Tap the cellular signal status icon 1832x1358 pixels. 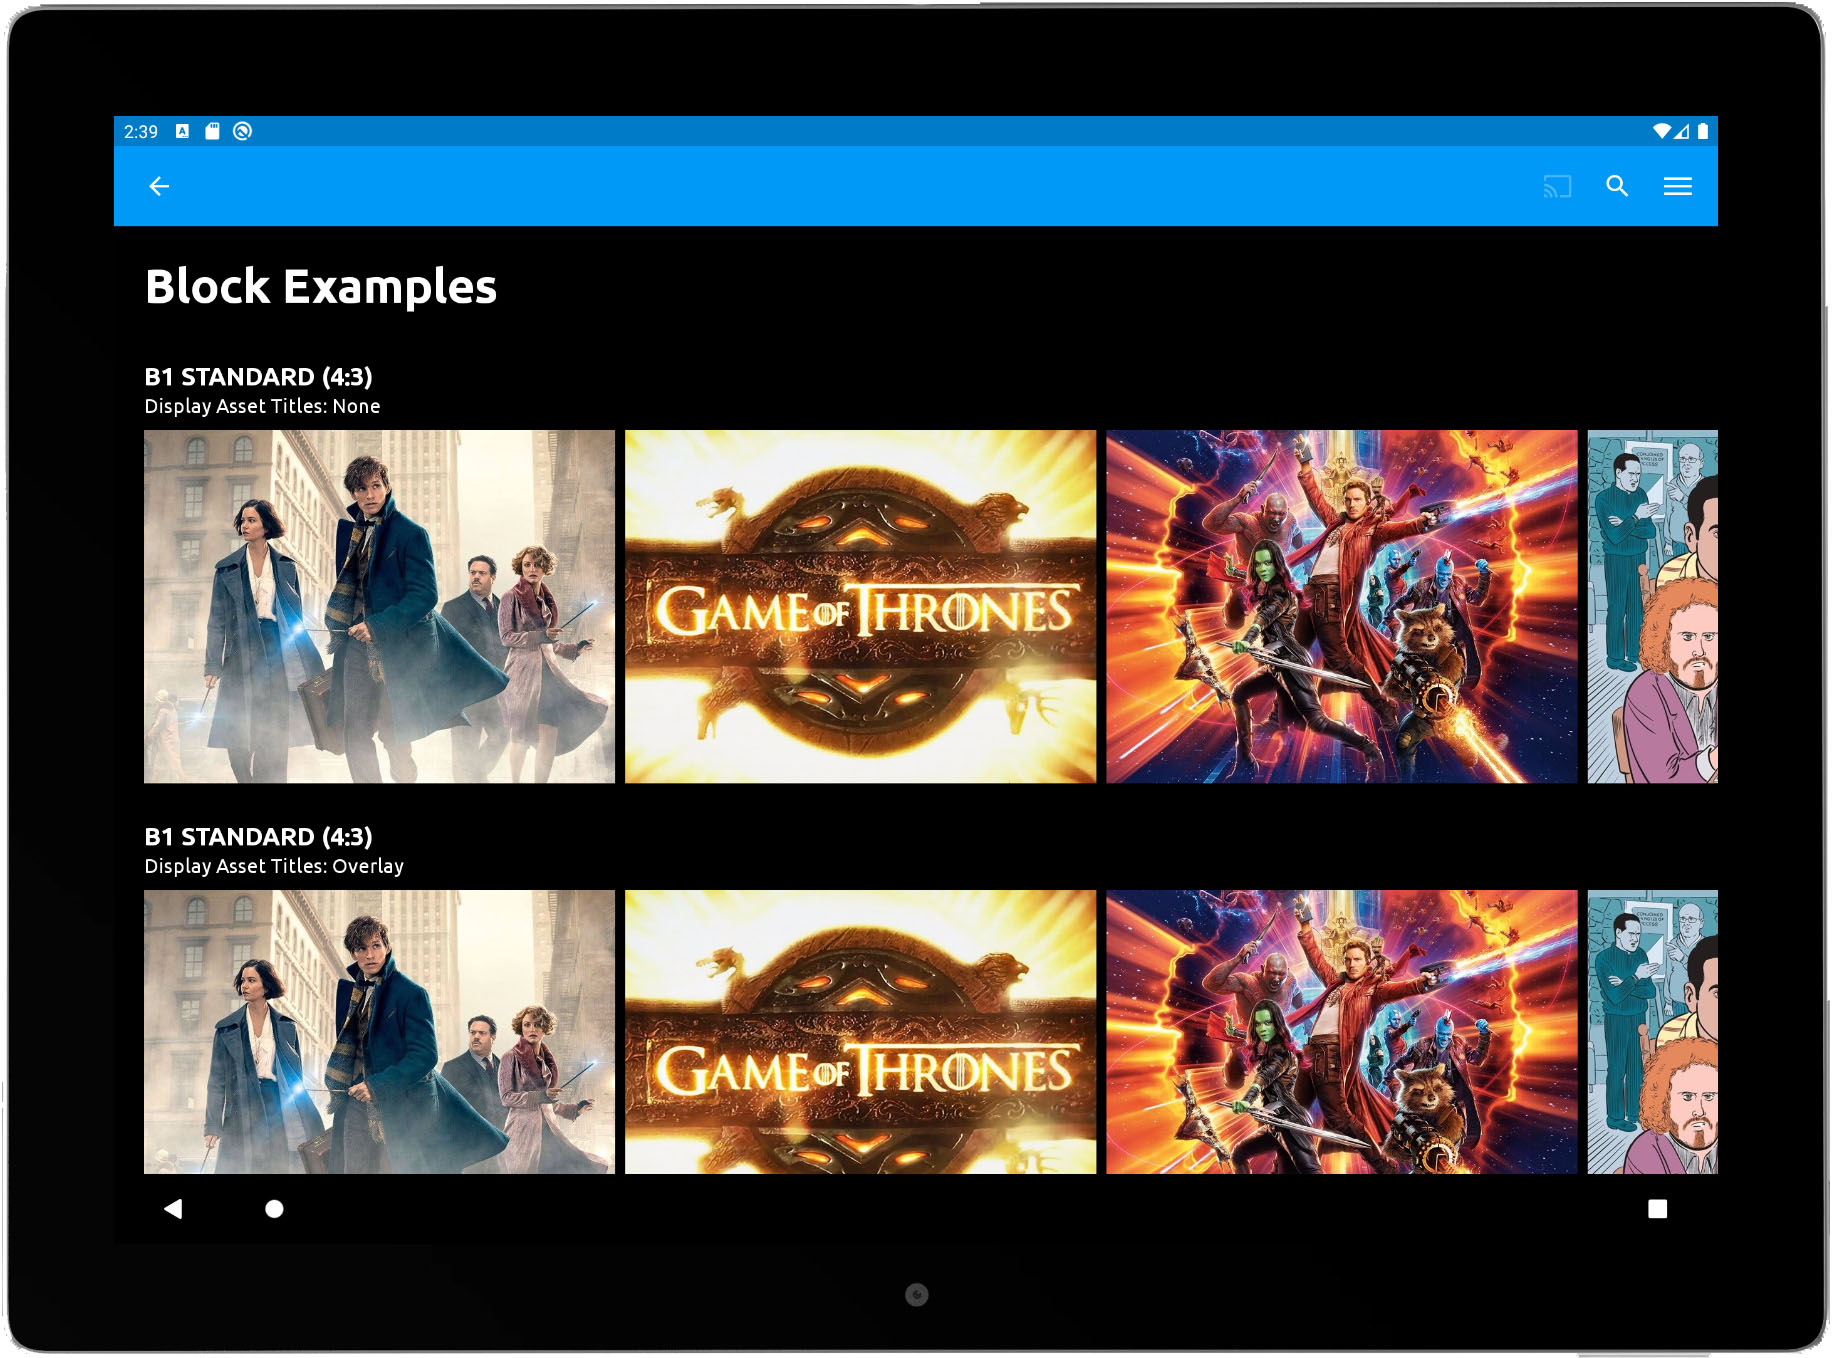click(x=1682, y=131)
